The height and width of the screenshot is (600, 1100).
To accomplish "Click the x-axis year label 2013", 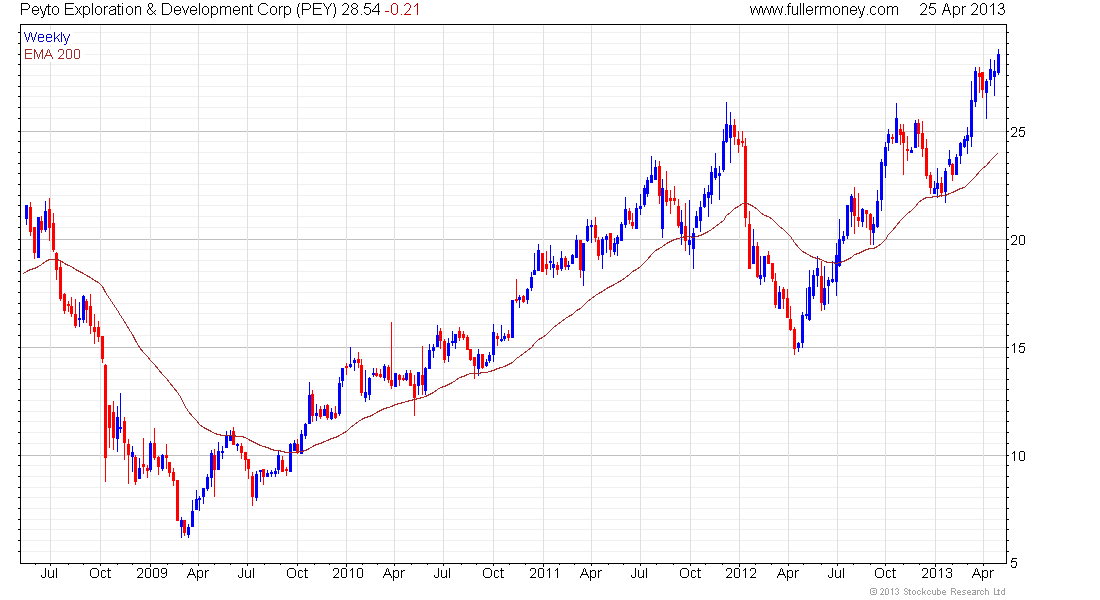I will pyautogui.click(x=937, y=573).
